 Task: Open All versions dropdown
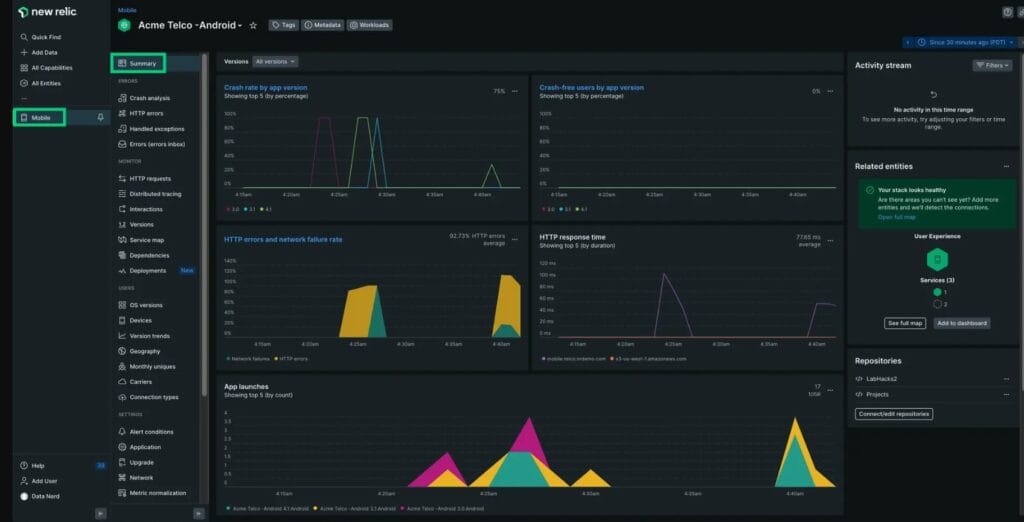[275, 61]
